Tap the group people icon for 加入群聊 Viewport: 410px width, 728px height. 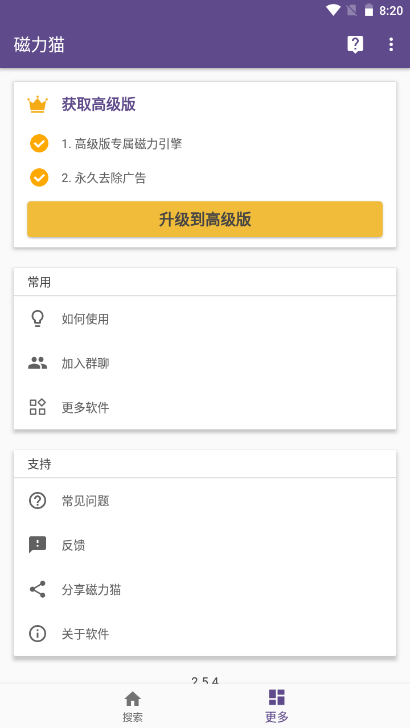click(x=37, y=363)
